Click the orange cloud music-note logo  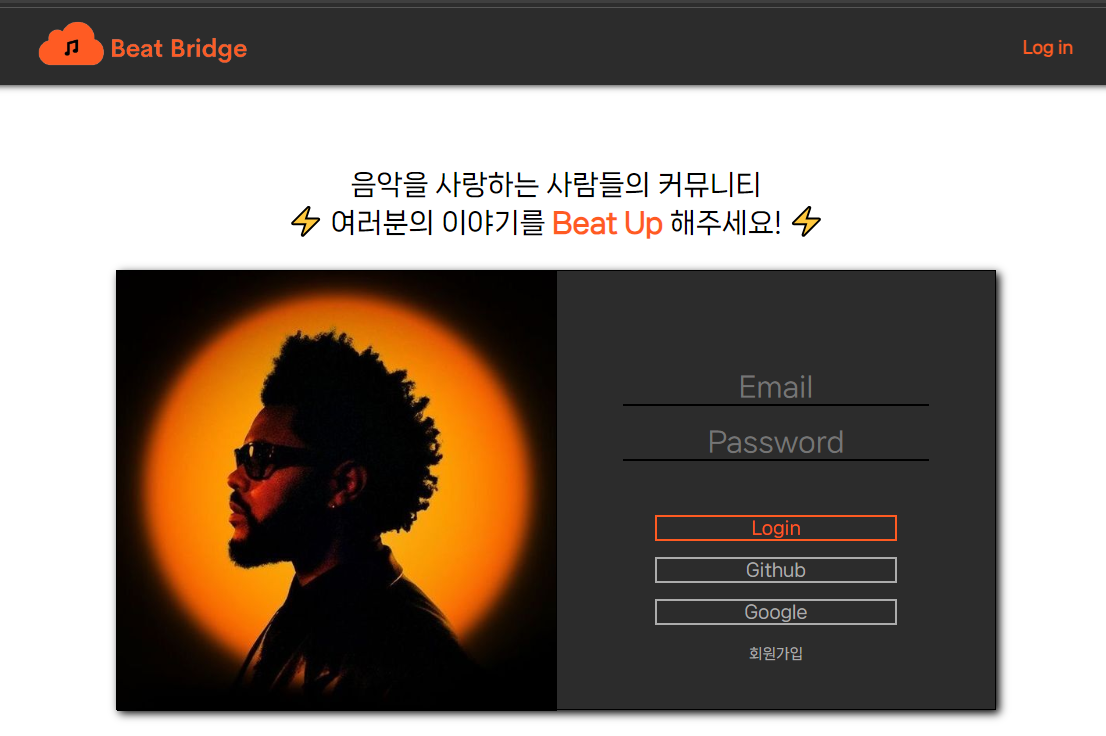click(71, 44)
